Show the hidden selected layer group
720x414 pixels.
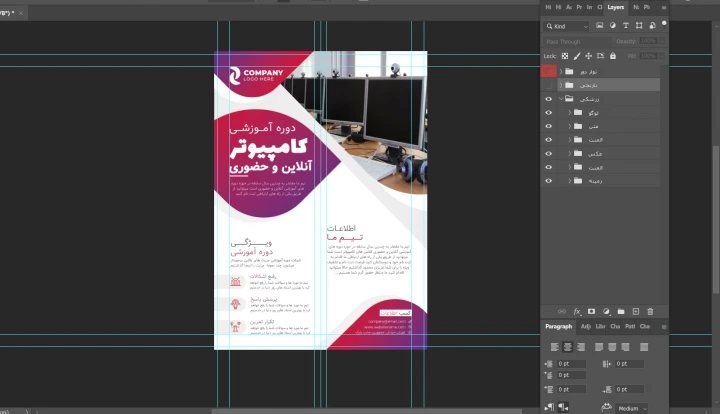click(x=548, y=86)
